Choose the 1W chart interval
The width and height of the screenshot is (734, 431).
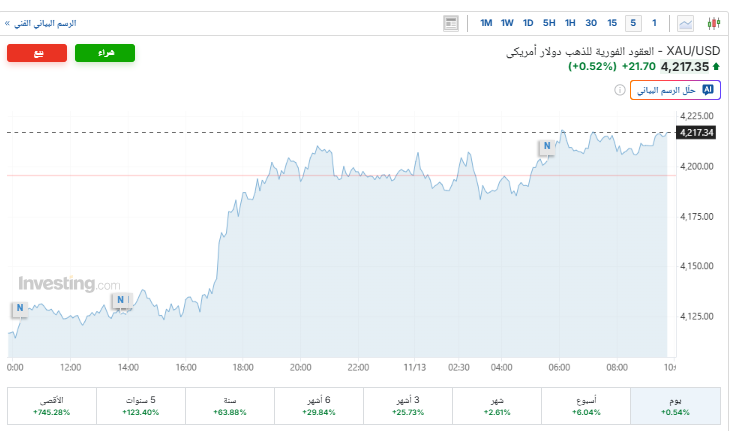[507, 23]
